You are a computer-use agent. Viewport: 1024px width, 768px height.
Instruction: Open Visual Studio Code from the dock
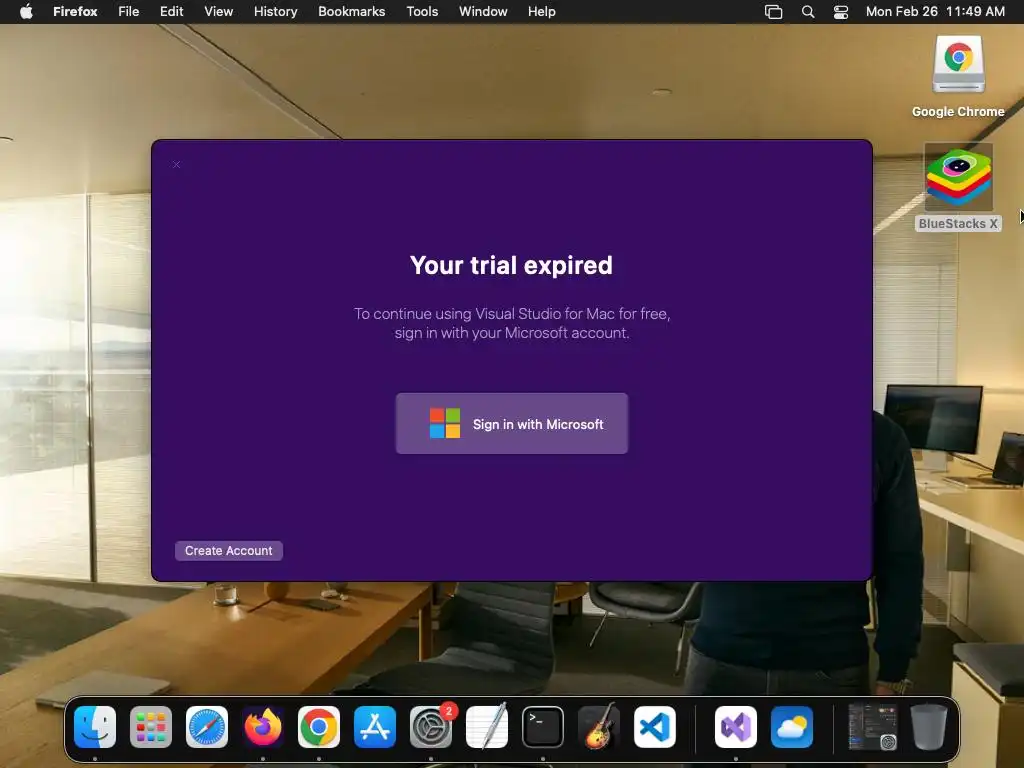(655, 727)
